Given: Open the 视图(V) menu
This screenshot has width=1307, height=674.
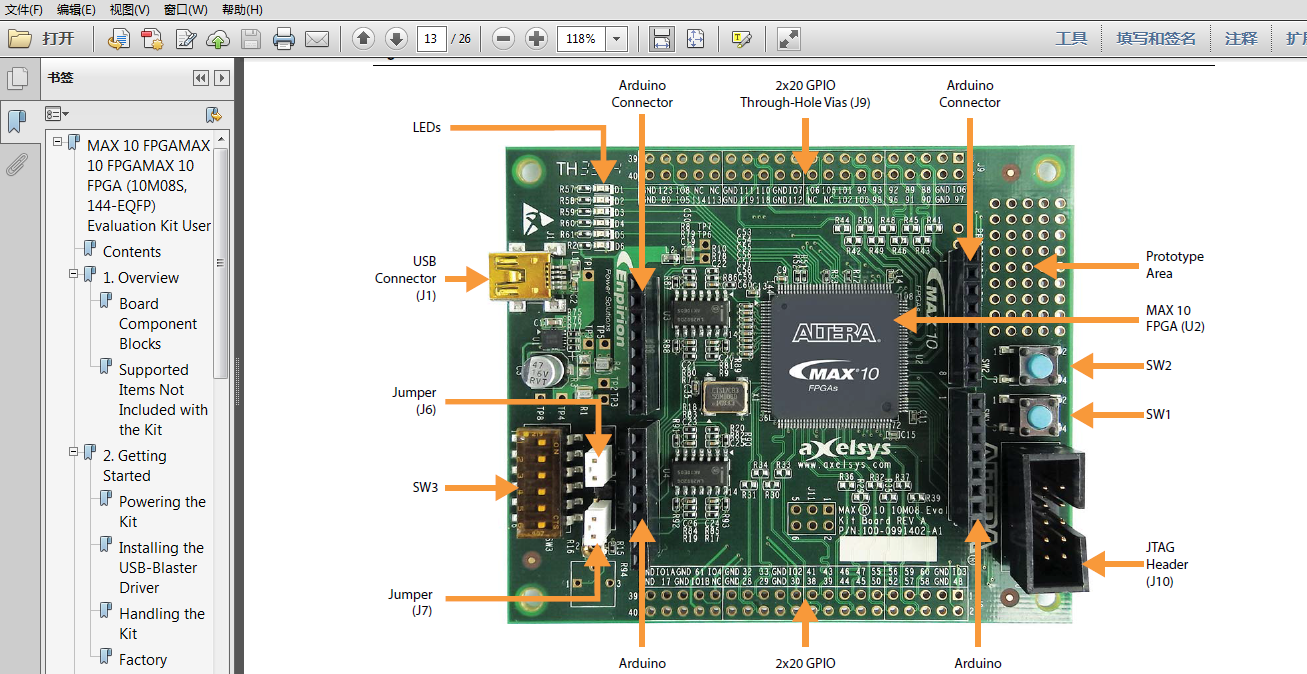Looking at the screenshot, I should 130,9.
